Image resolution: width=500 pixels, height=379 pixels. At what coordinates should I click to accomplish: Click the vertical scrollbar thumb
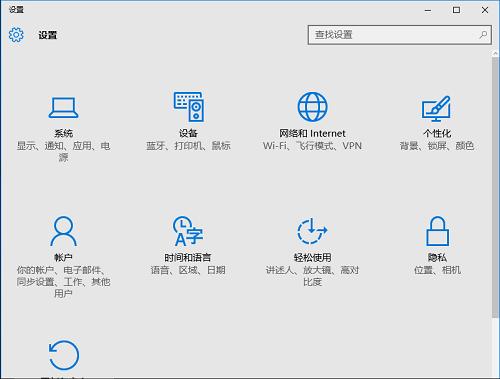coord(495,187)
